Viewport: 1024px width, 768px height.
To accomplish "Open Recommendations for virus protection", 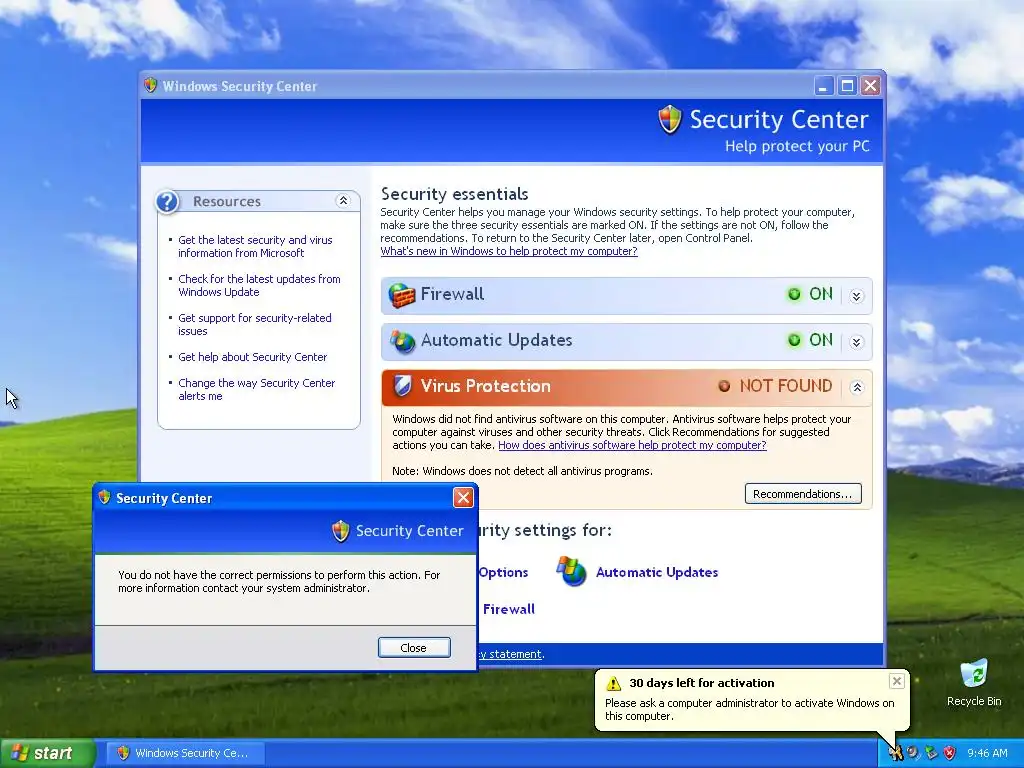I will point(803,494).
